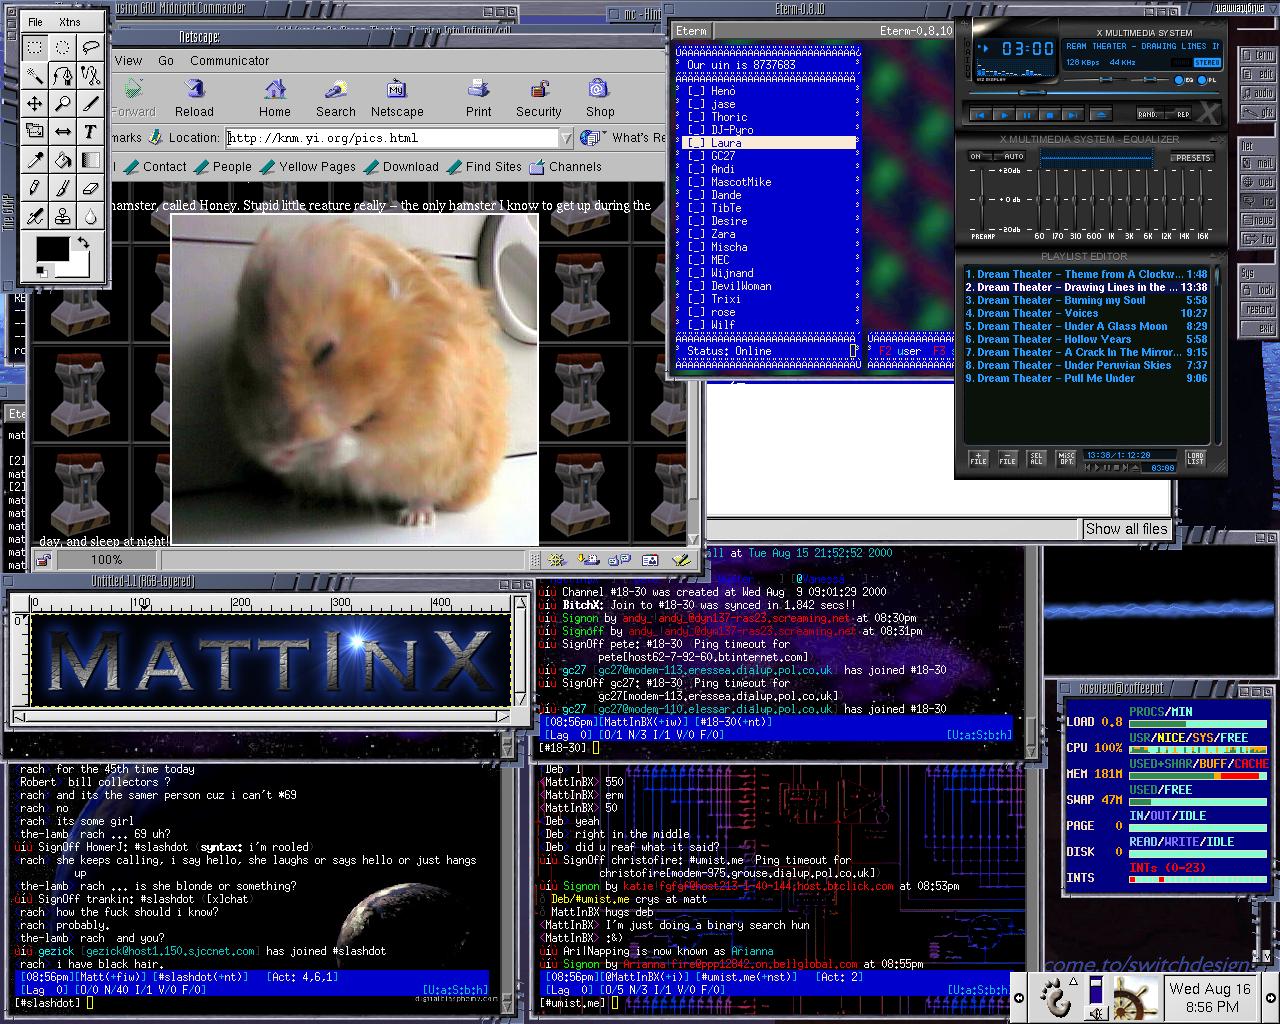Screen dimensions: 1280x1024
Task: Open Security info in Netscape toolbar
Action: 539,98
